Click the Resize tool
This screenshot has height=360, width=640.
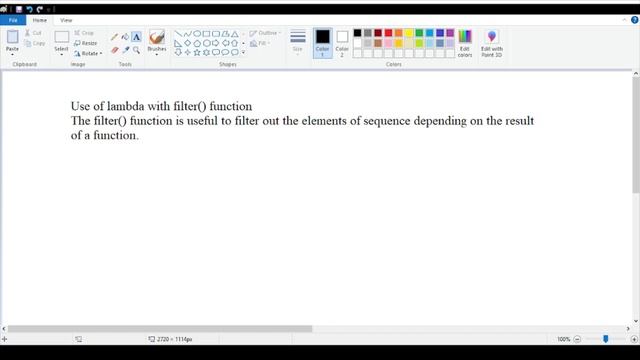pos(86,43)
